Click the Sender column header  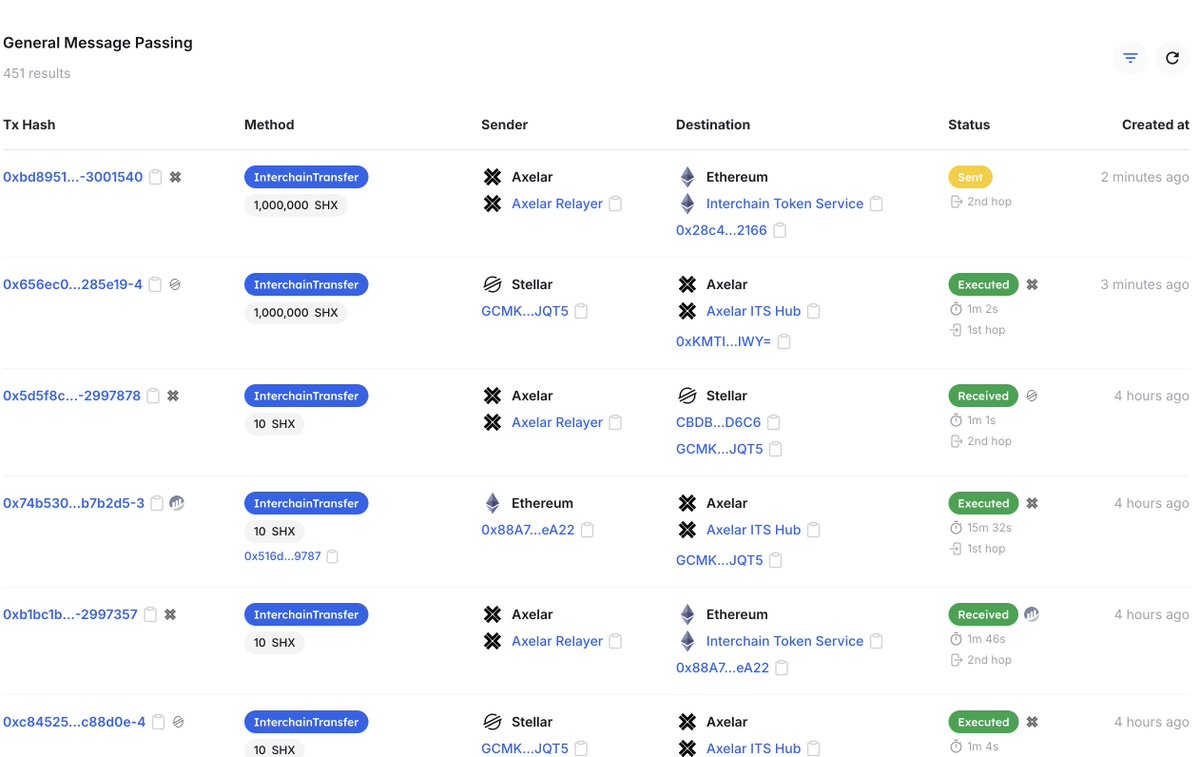tap(504, 125)
